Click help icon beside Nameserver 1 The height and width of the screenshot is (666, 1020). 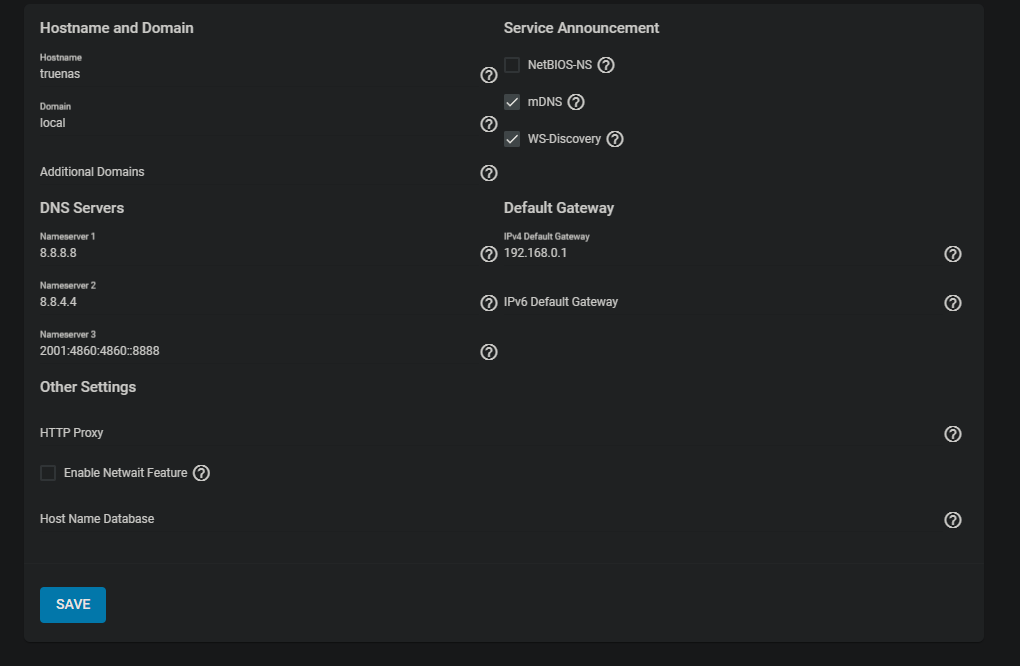[x=489, y=254]
